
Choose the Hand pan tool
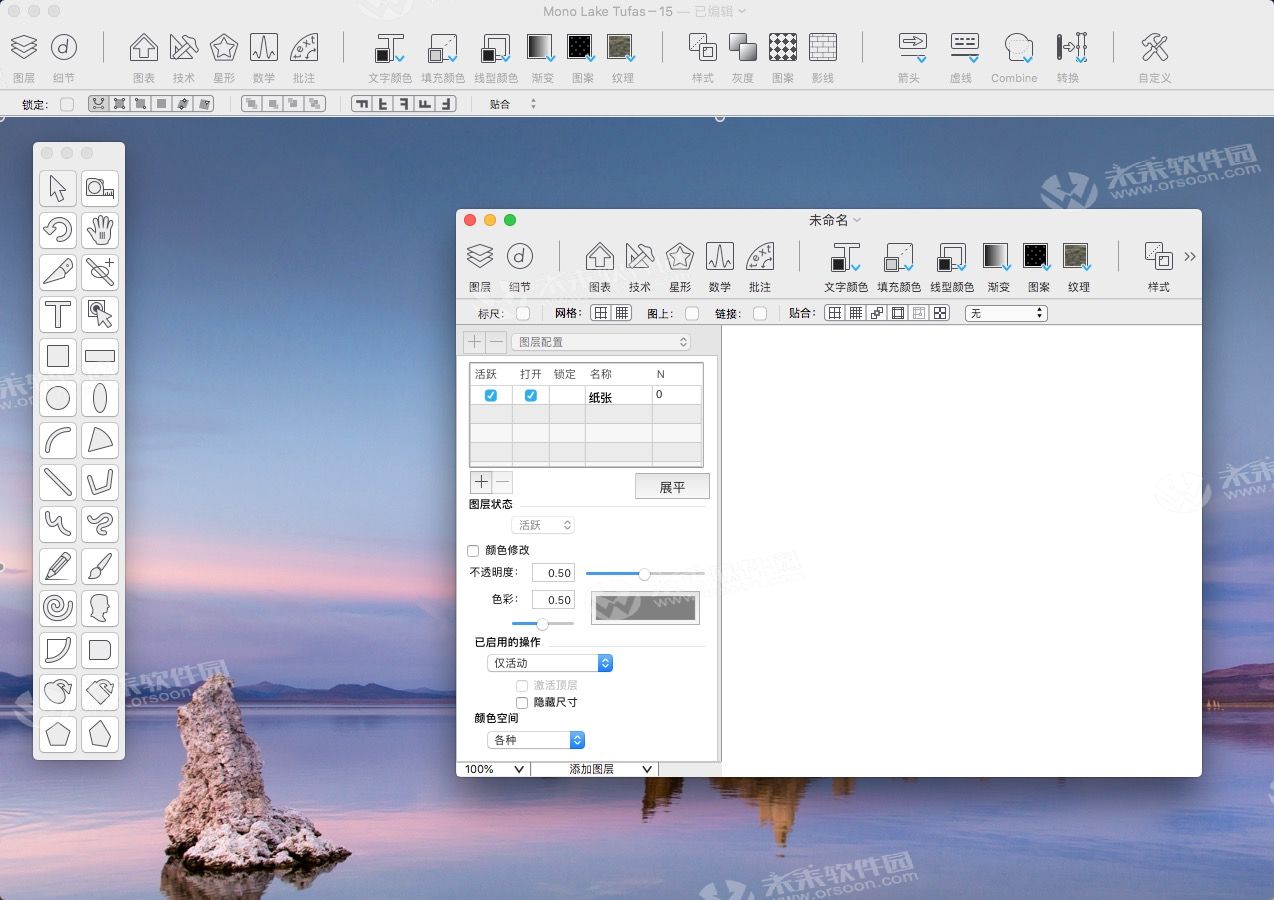[x=100, y=230]
